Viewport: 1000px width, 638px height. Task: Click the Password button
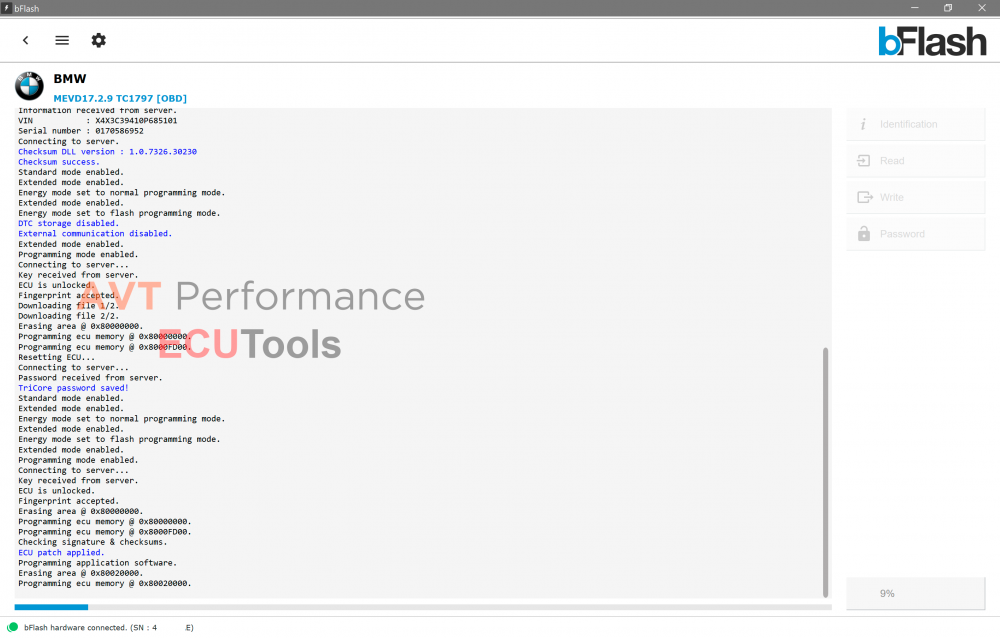[915, 233]
